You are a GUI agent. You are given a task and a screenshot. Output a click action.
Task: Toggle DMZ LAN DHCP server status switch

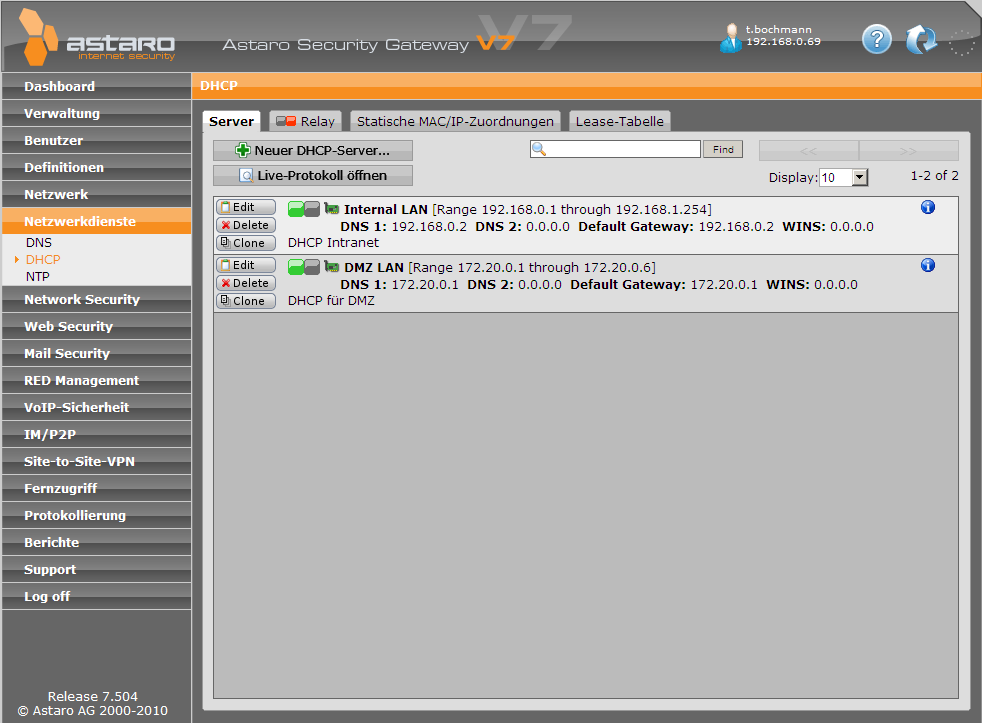click(x=304, y=268)
